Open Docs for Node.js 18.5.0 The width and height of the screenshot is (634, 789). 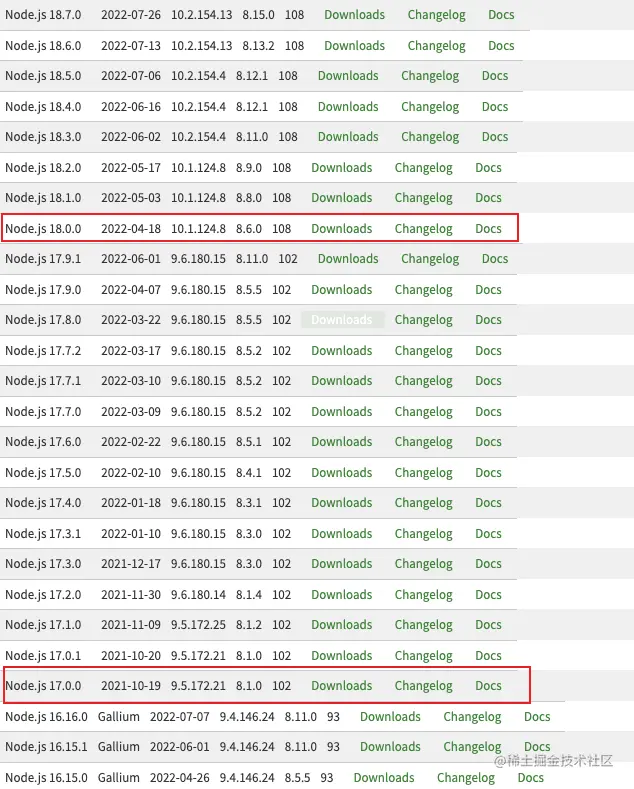[x=495, y=76]
